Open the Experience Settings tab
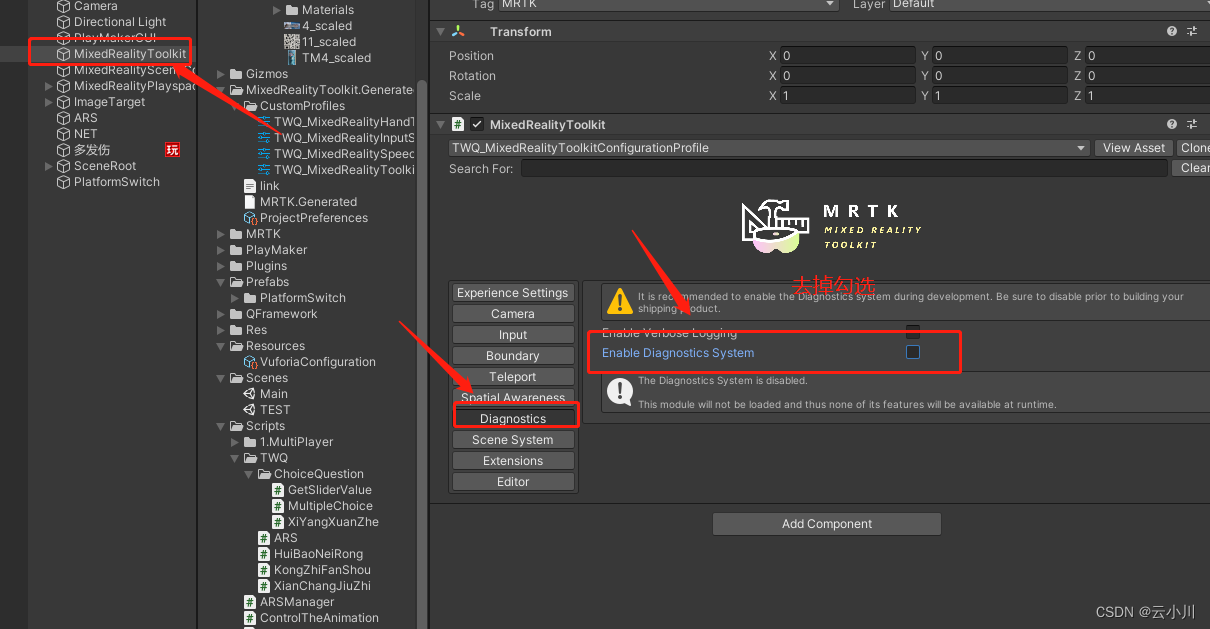The width and height of the screenshot is (1210, 629). pyautogui.click(x=513, y=293)
